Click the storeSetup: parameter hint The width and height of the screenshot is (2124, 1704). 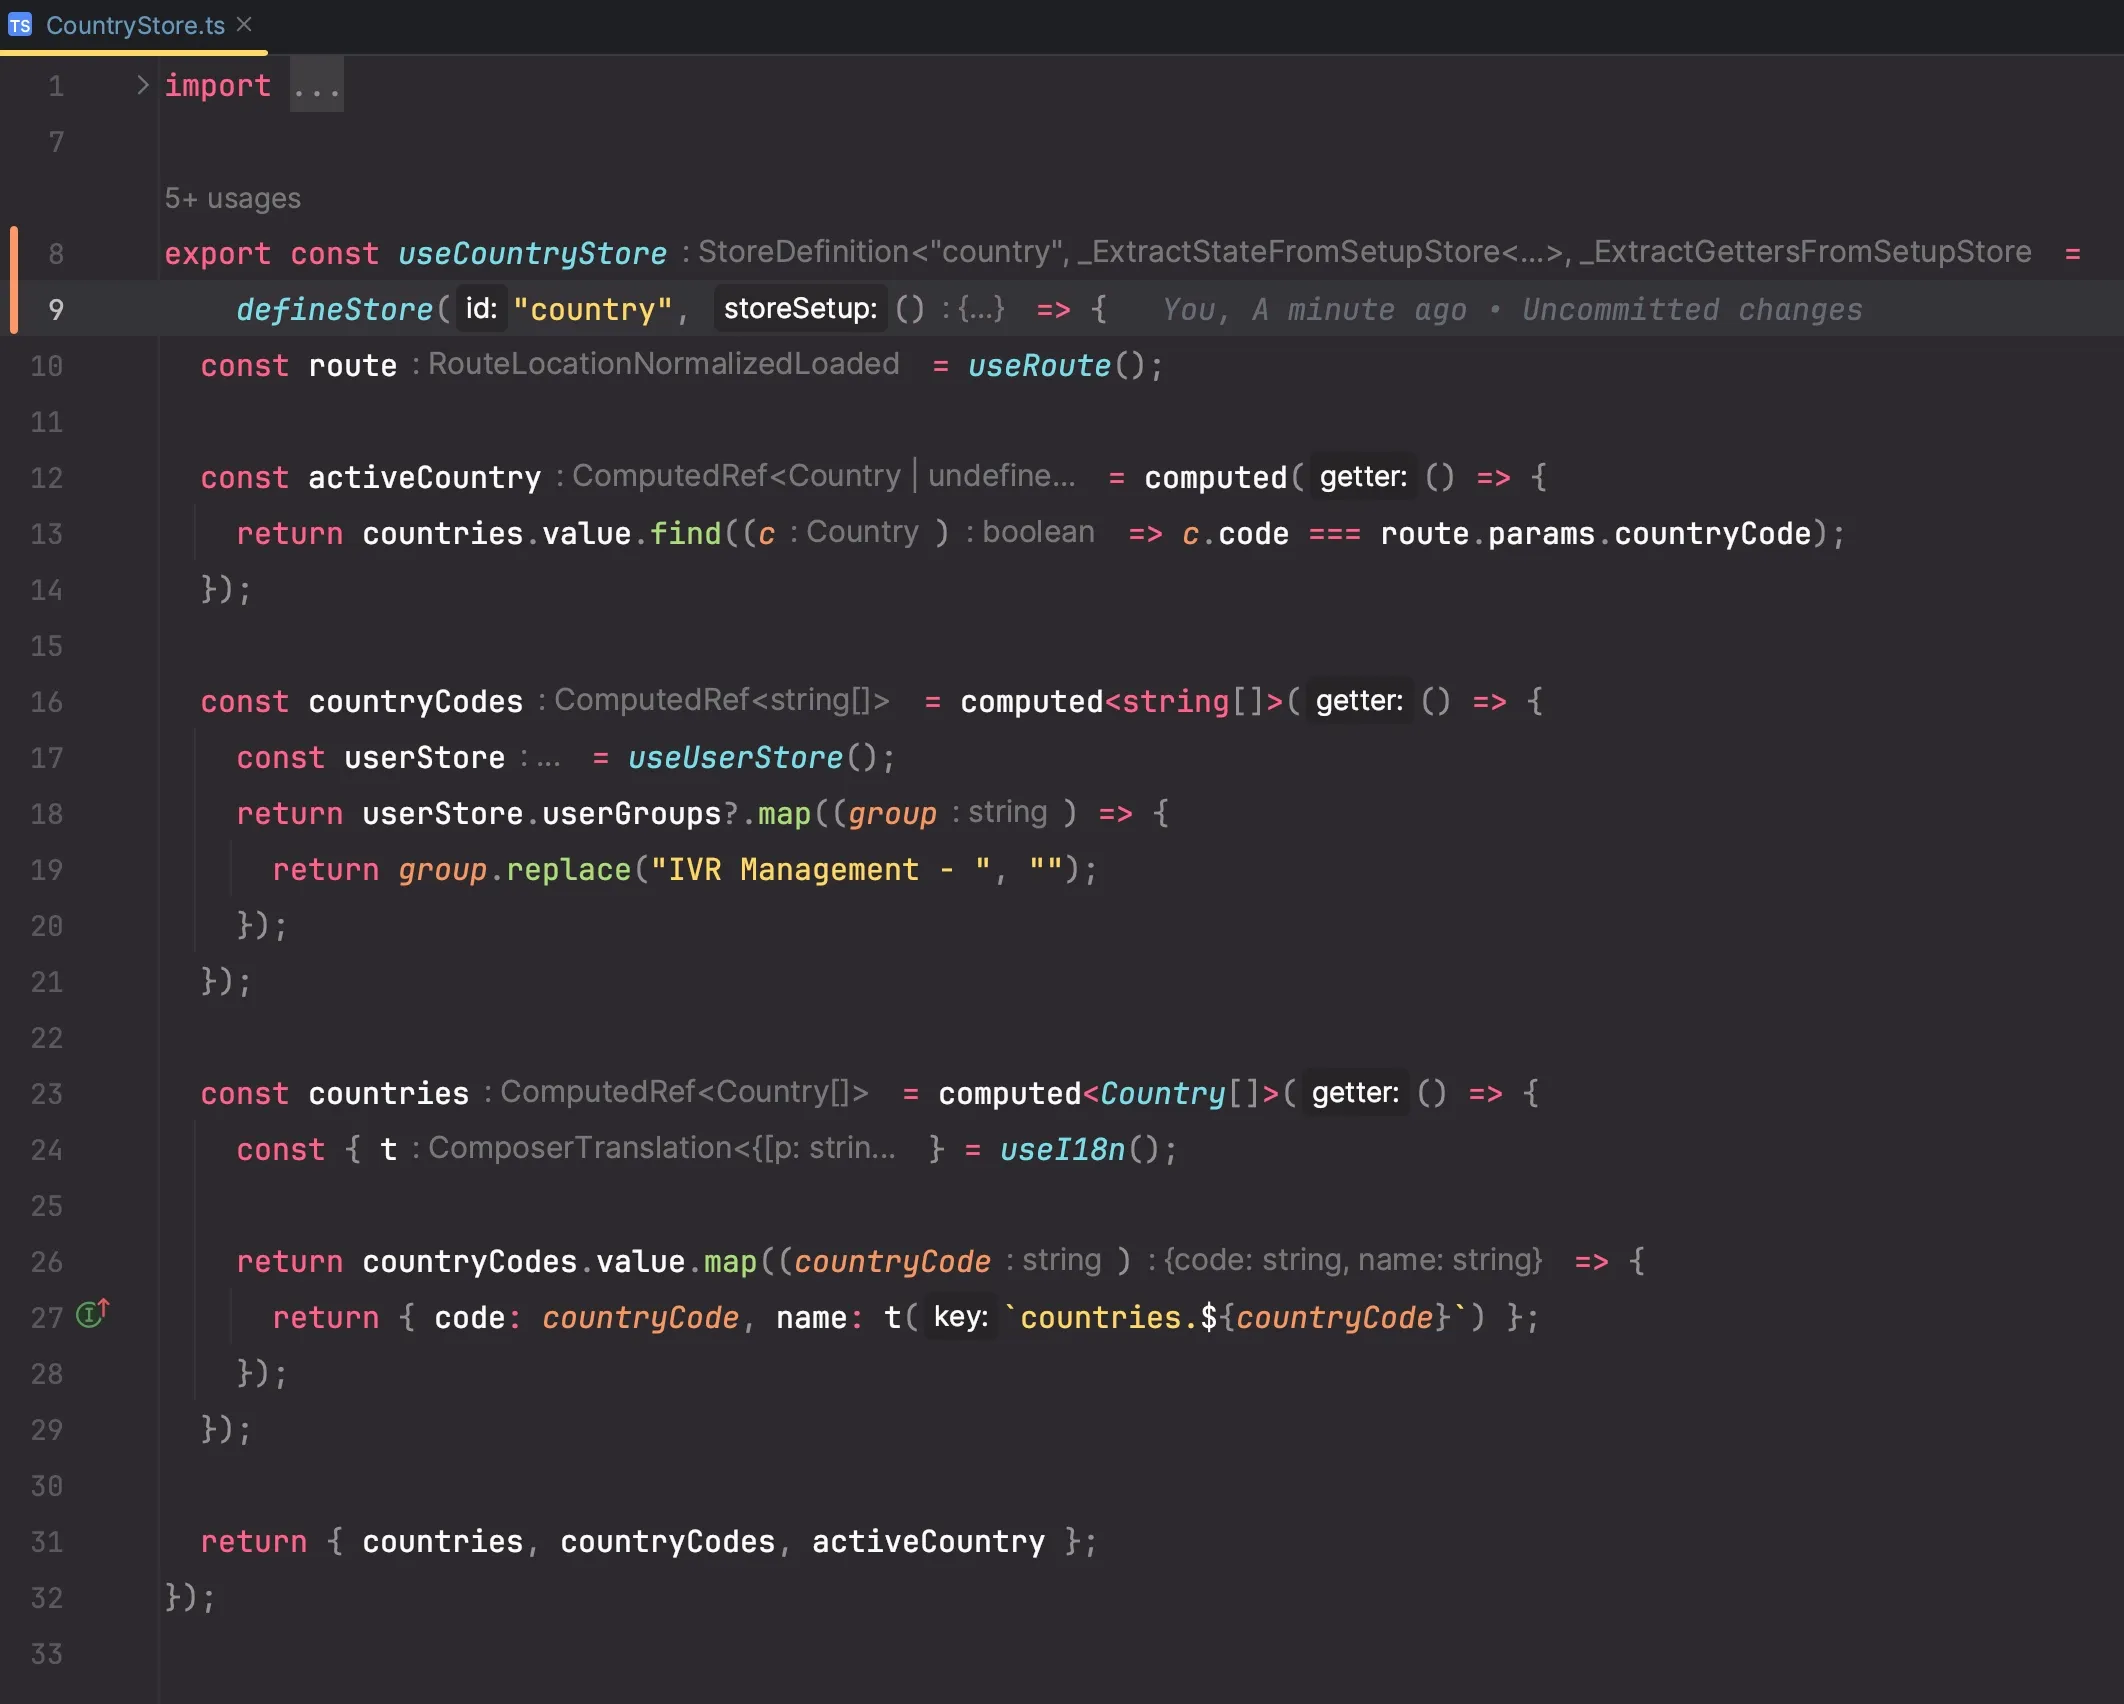pyautogui.click(x=799, y=309)
